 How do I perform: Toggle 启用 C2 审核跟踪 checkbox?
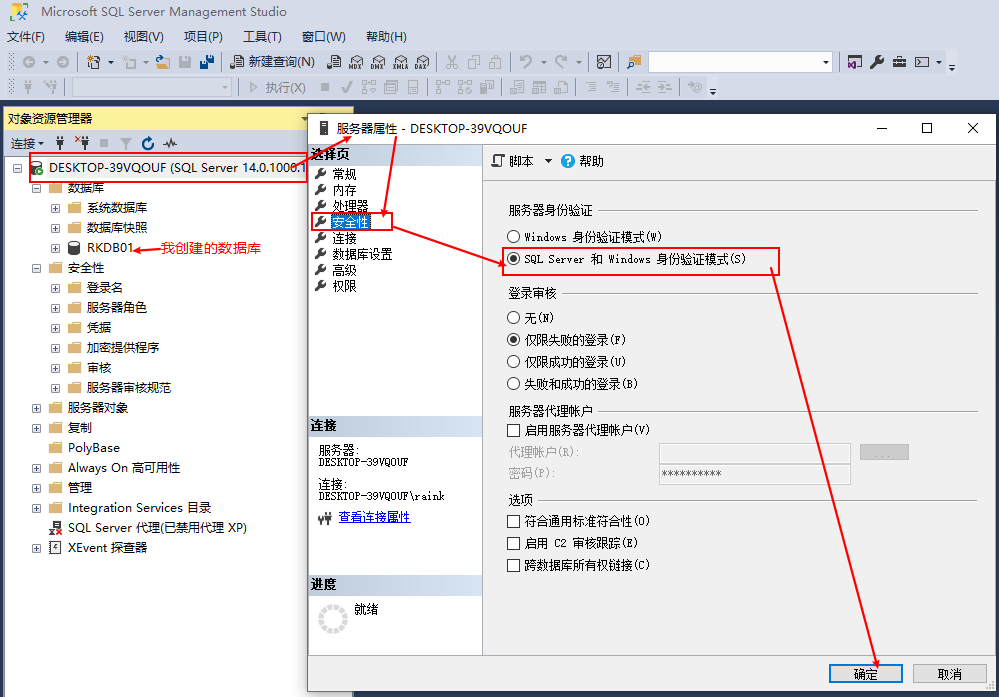[x=514, y=543]
